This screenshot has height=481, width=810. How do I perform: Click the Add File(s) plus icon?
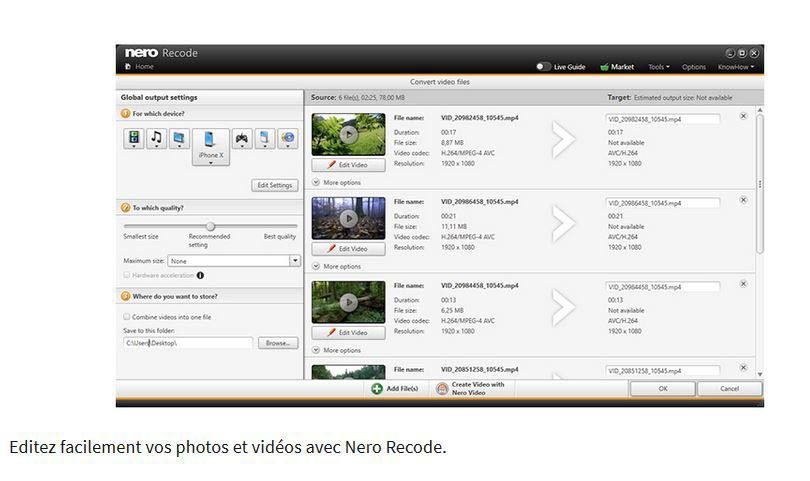(x=377, y=388)
